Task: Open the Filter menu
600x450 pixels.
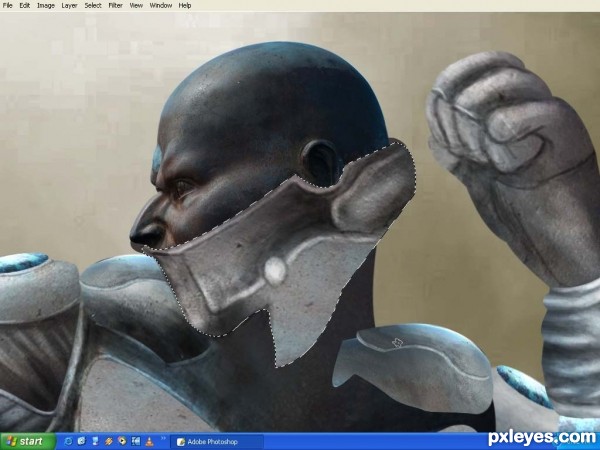Action: (x=115, y=5)
